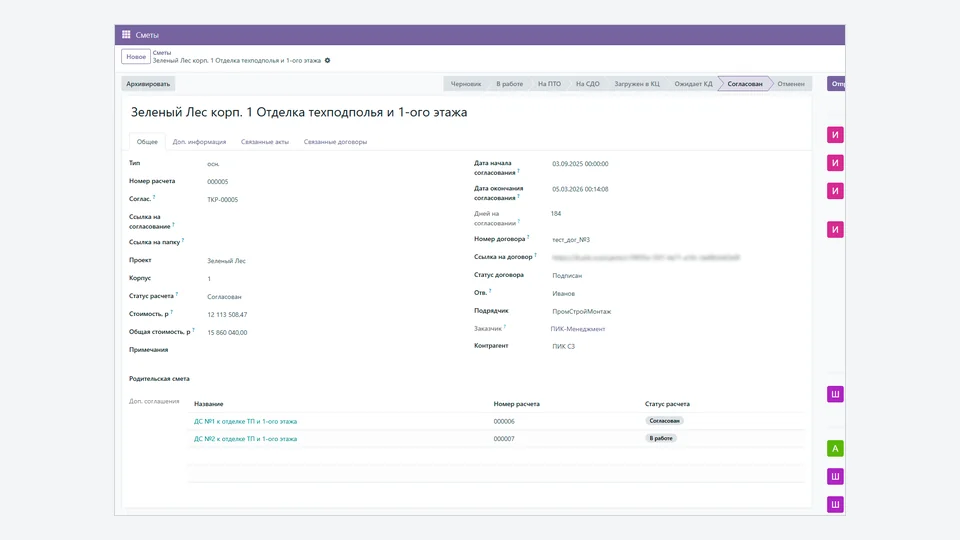This screenshot has height=540, width=960.
Task: Click the Примечания notes field
Action: tap(331, 350)
